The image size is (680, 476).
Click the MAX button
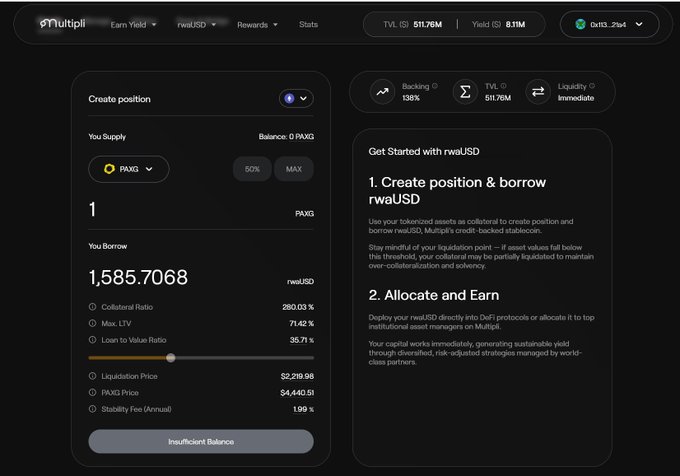(294, 169)
